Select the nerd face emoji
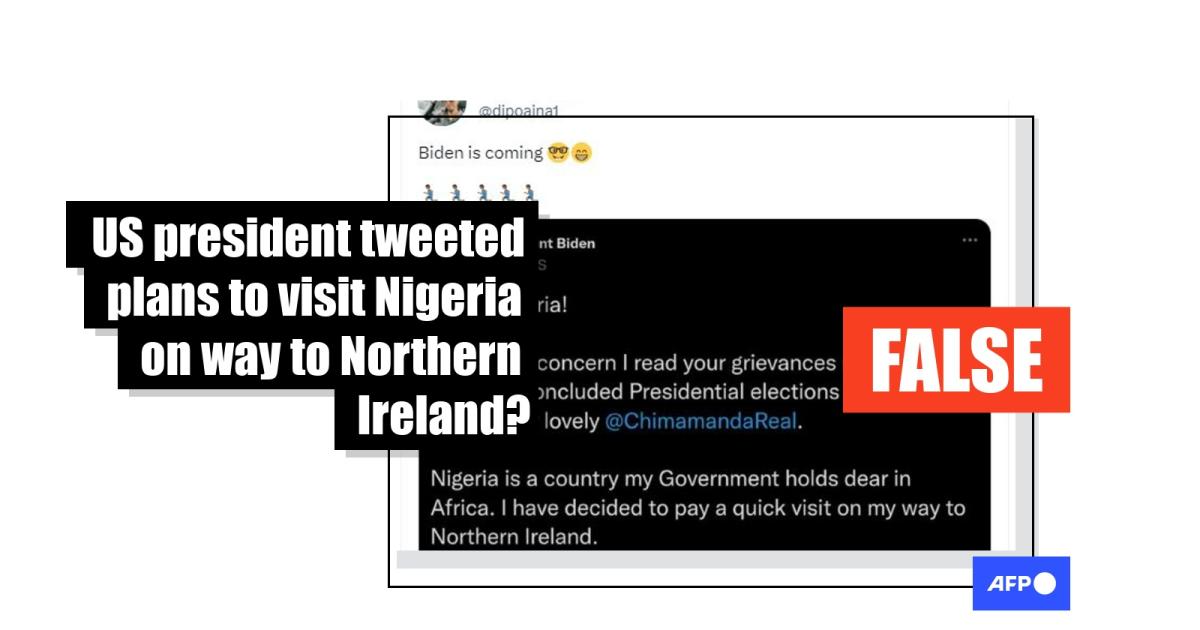The height and width of the screenshot is (630, 1200). pos(558,153)
